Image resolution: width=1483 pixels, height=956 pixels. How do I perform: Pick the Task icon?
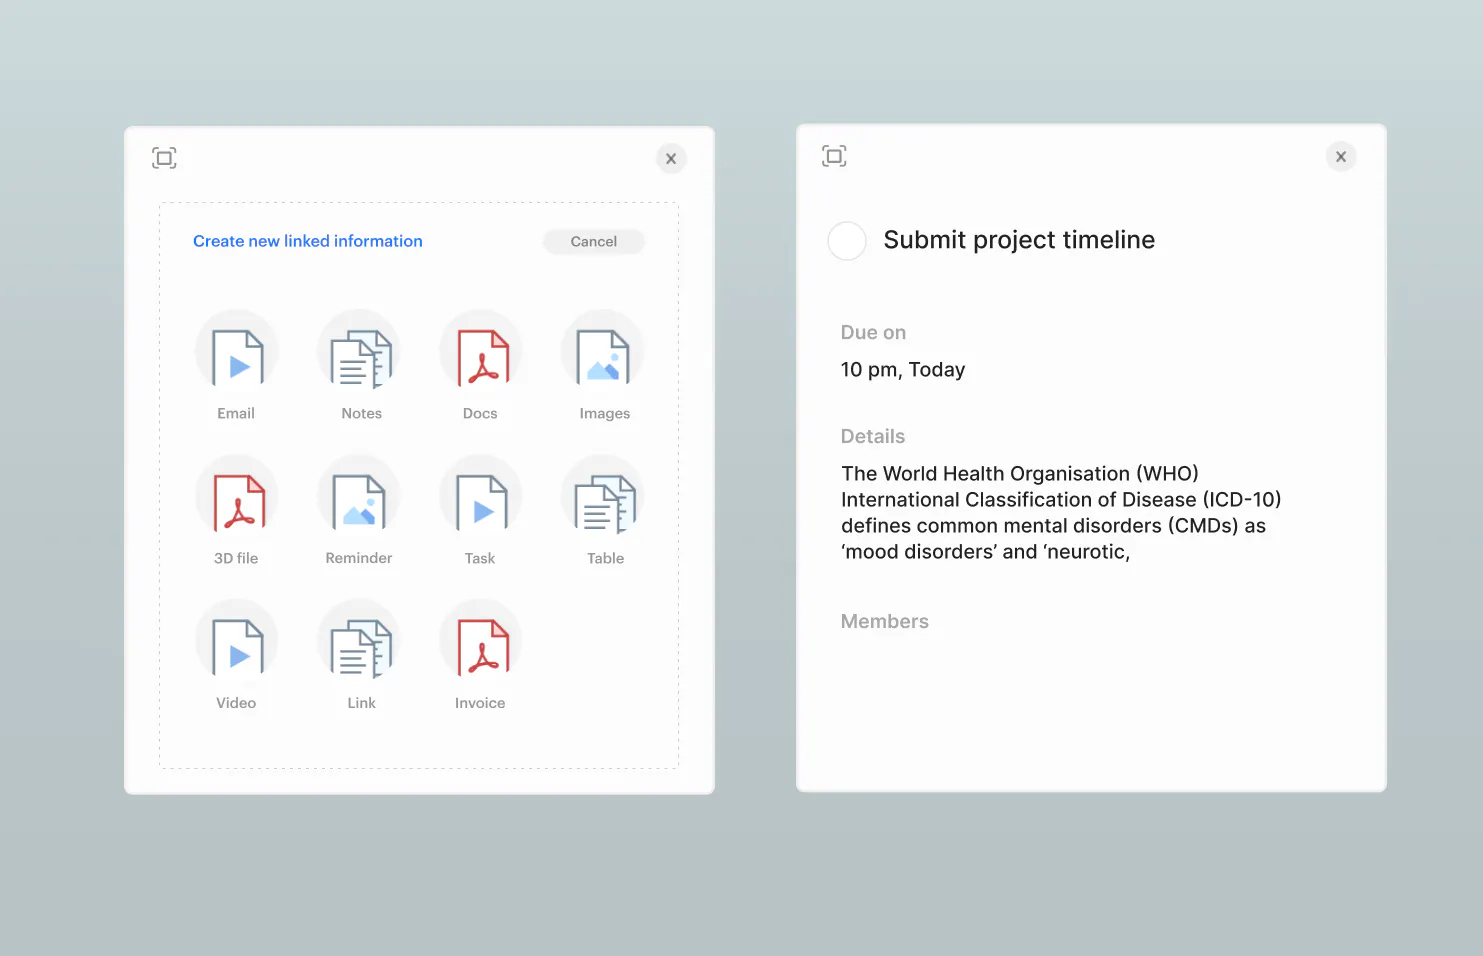(x=481, y=496)
